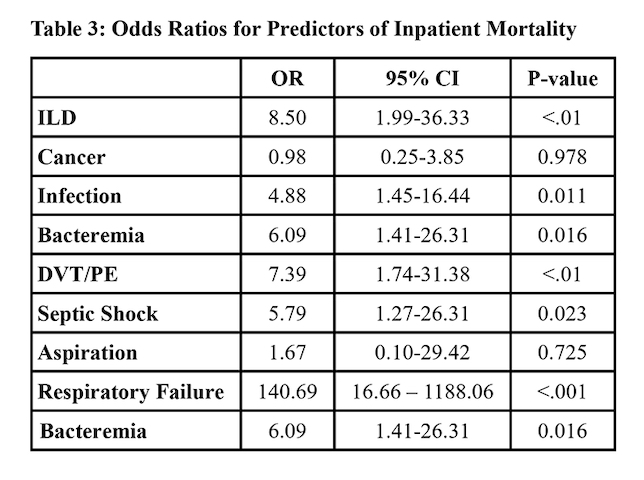
Task: Click the Aspiration row label
Action: tap(86, 353)
